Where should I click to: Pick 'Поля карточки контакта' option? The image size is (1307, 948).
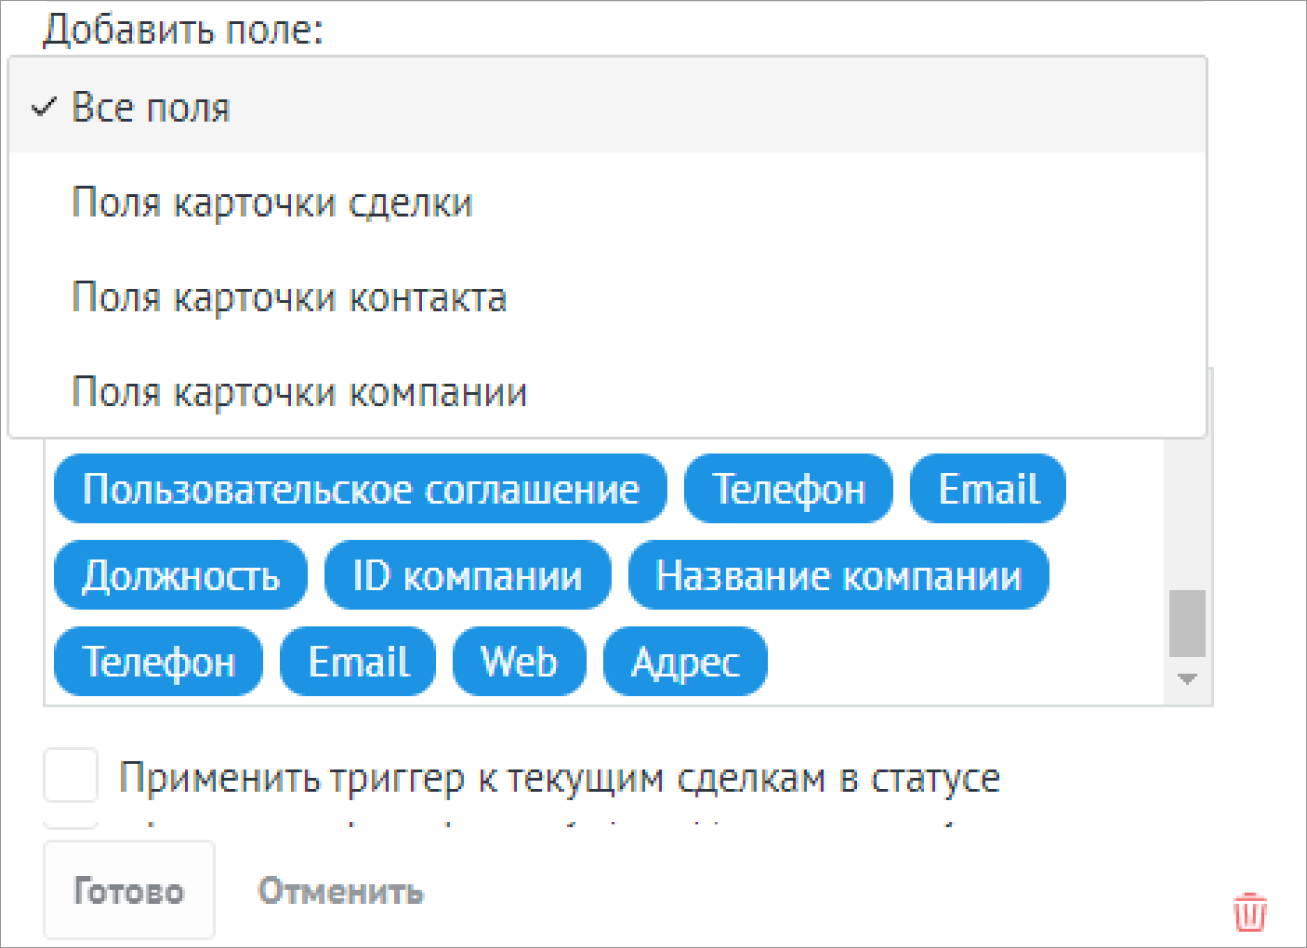point(607,298)
